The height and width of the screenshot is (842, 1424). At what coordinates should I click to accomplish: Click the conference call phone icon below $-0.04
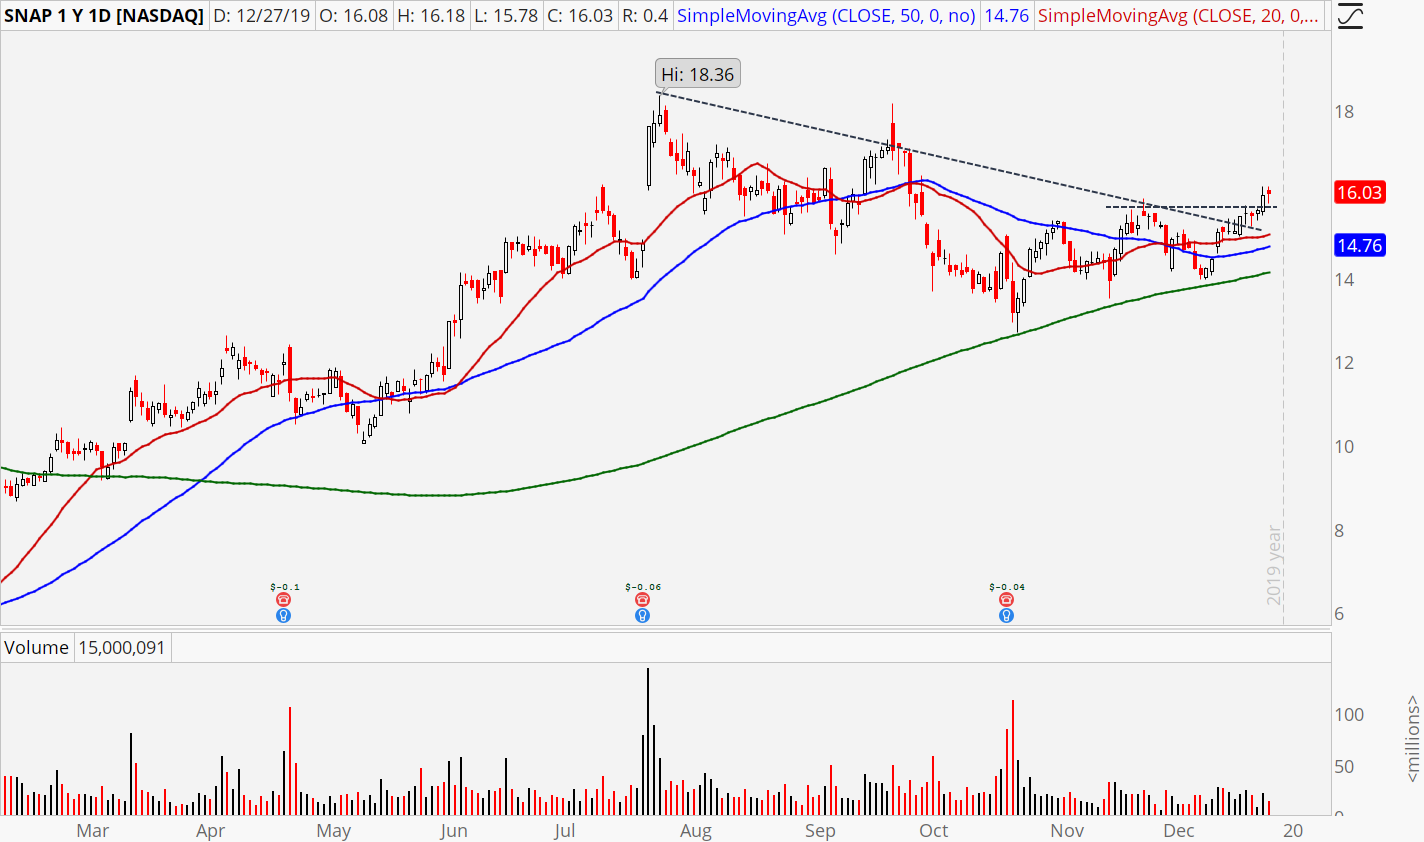pos(1006,600)
